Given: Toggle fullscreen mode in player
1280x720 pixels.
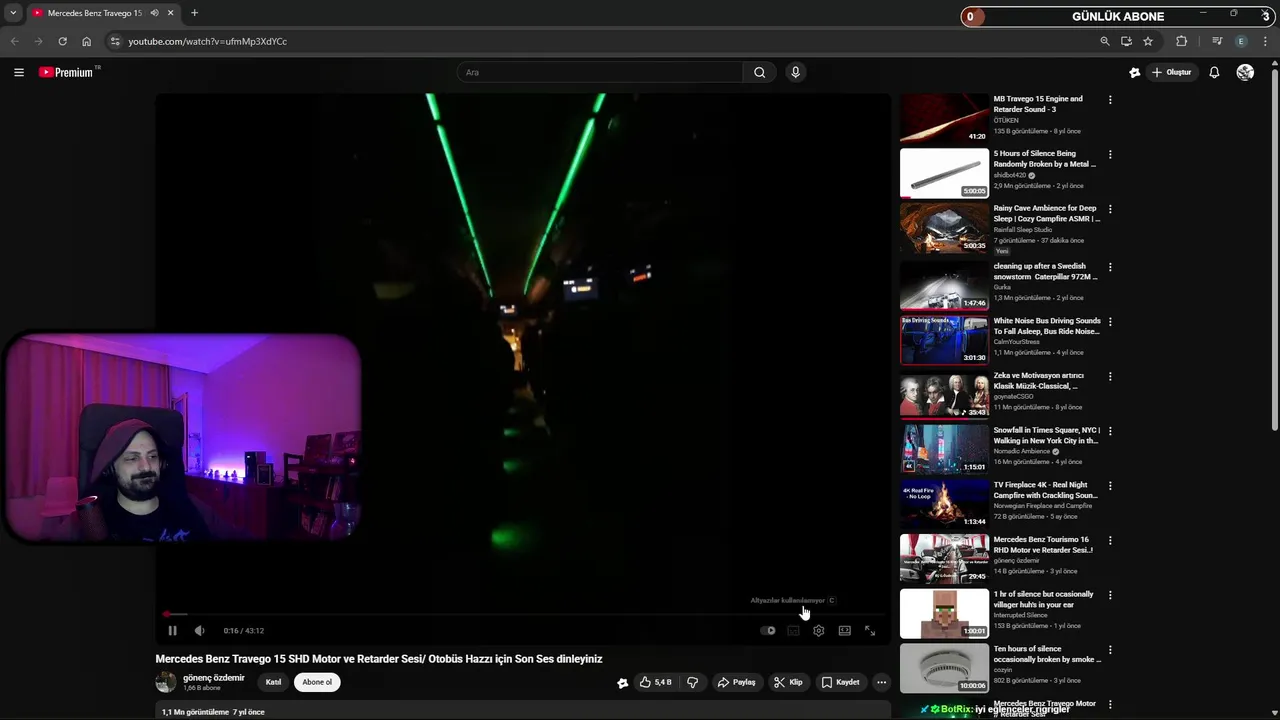Looking at the screenshot, I should click(x=869, y=631).
